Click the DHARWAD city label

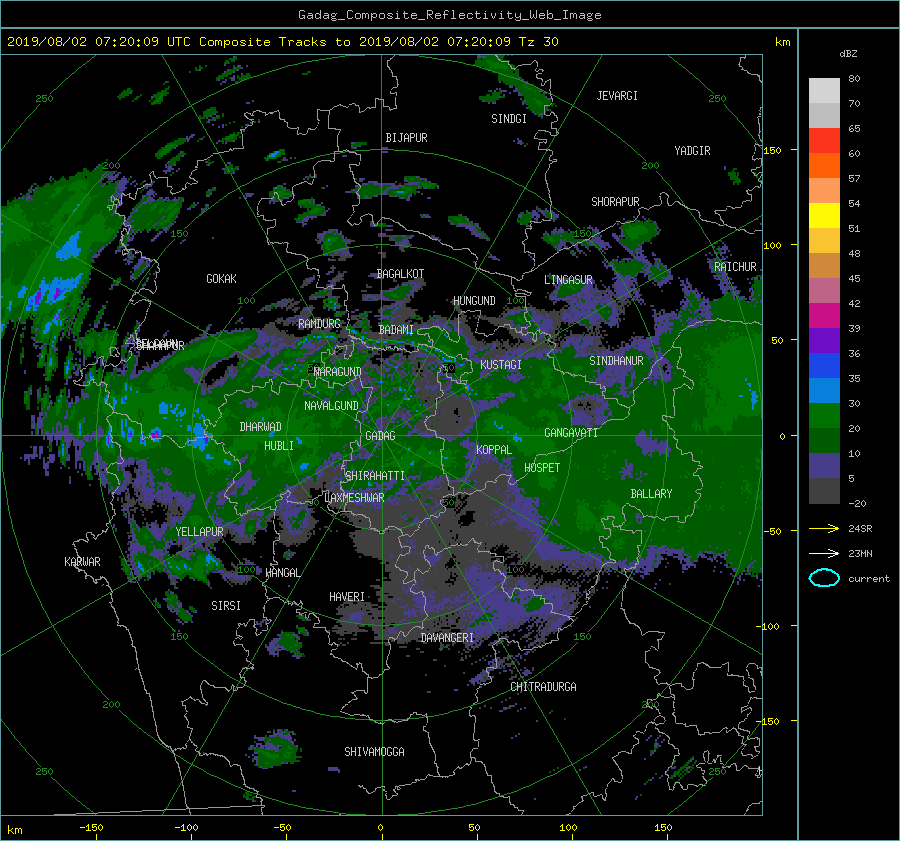260,427
